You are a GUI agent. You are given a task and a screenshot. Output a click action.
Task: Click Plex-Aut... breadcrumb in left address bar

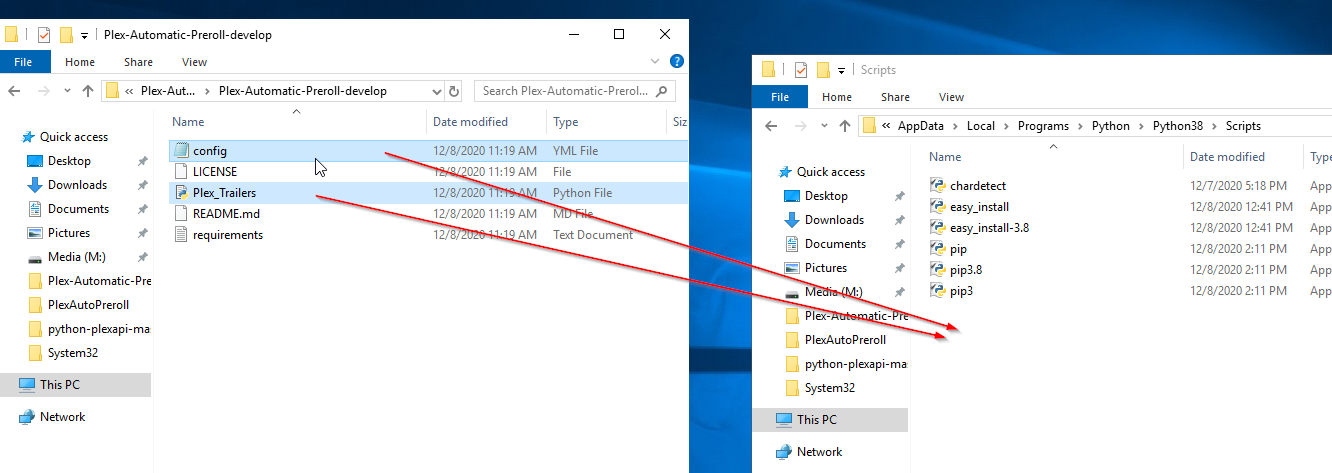168,91
